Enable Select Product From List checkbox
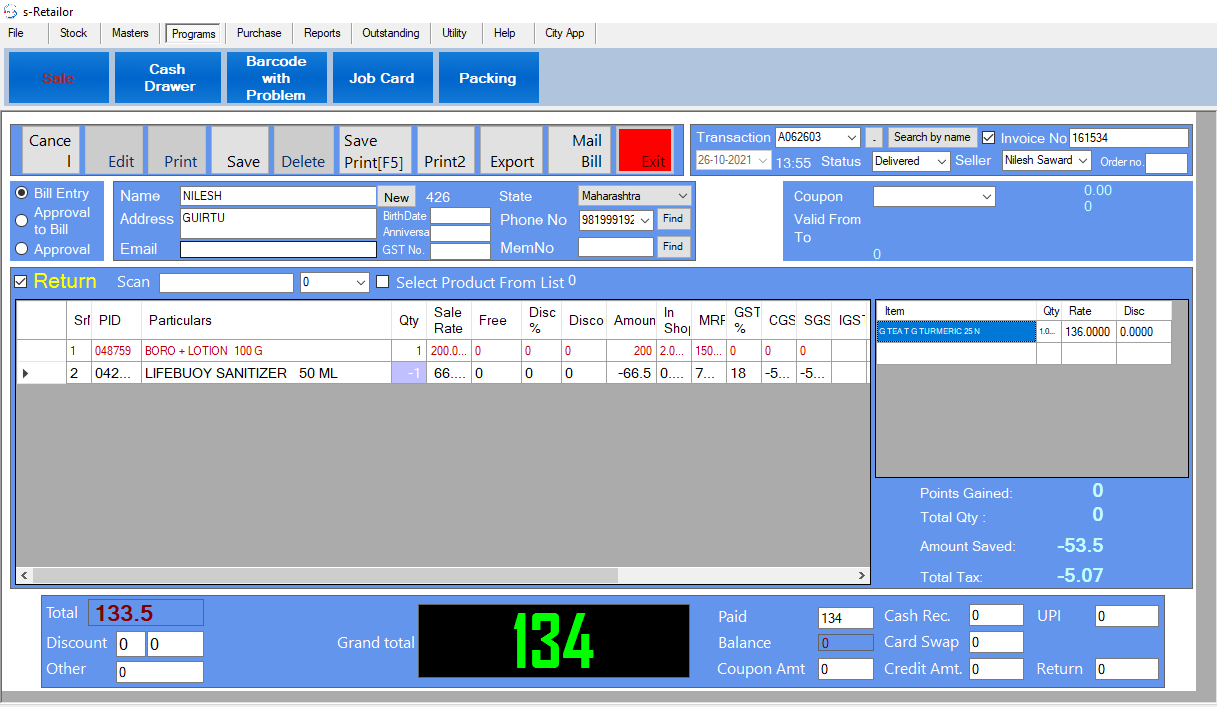Viewport: 1217px width, 707px height. [382, 283]
